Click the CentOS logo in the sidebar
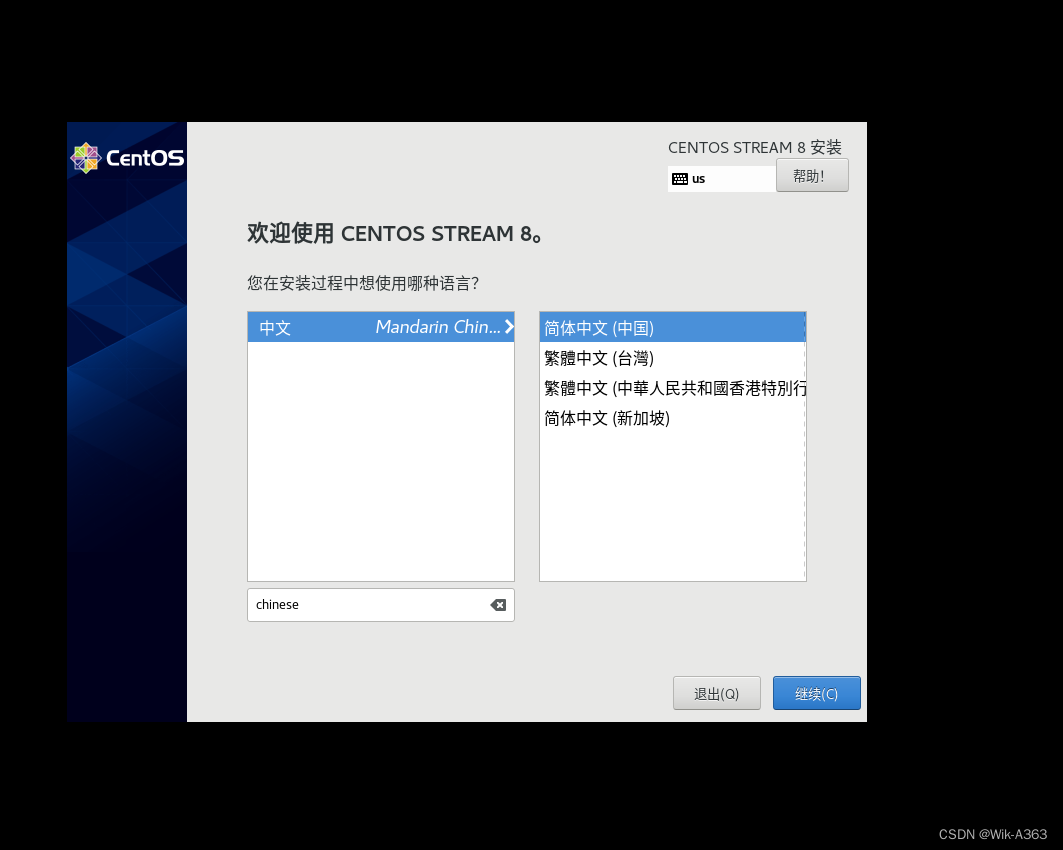The height and width of the screenshot is (850, 1063). click(x=127, y=157)
